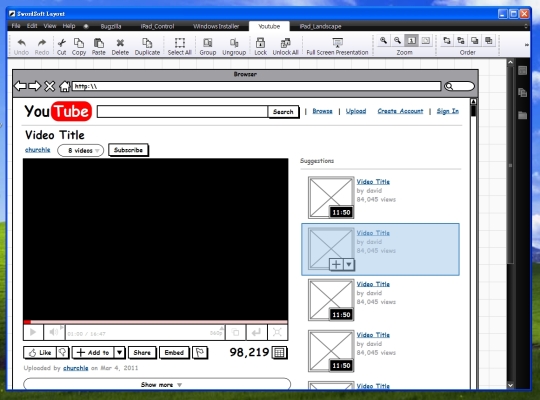Click the Share button
This screenshot has width=540, height=400.
click(x=142, y=352)
